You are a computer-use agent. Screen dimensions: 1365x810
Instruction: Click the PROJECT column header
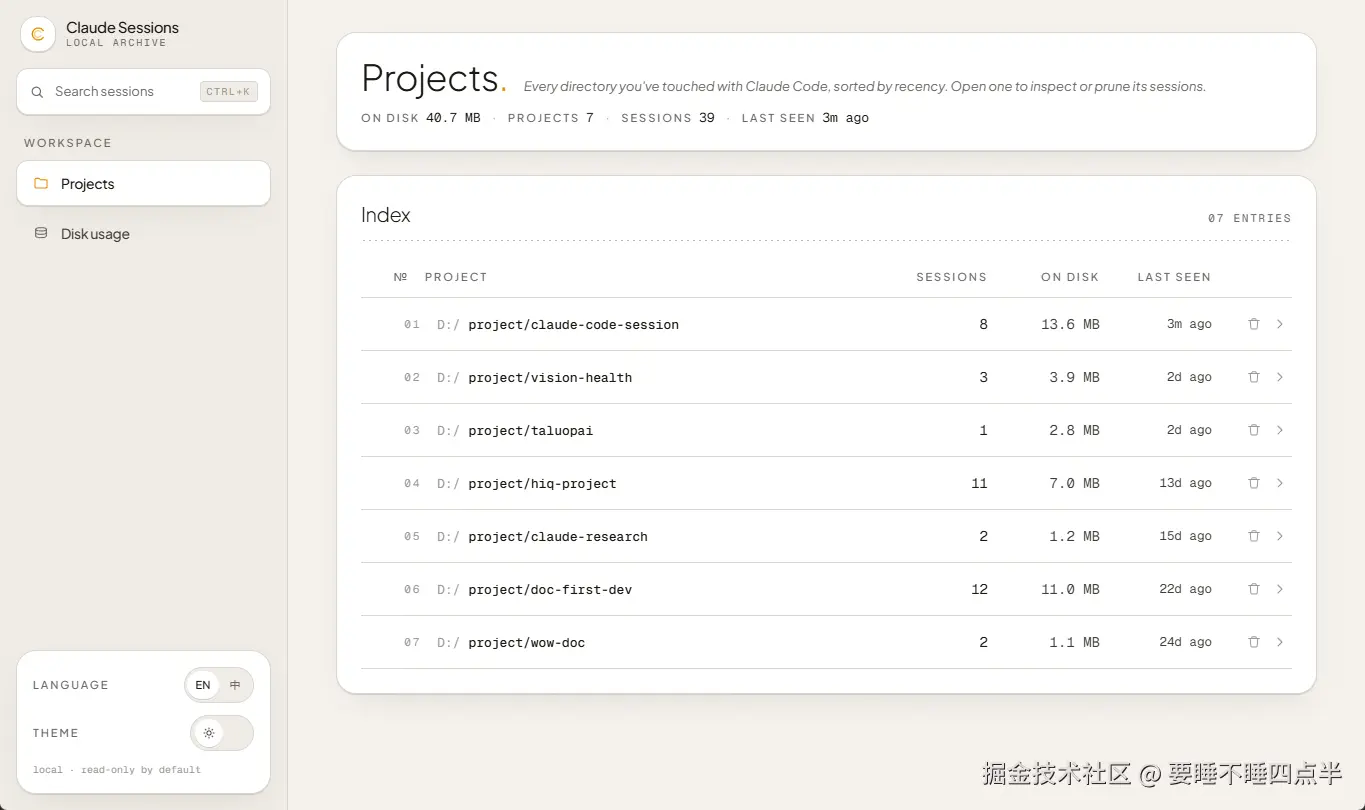click(x=456, y=277)
